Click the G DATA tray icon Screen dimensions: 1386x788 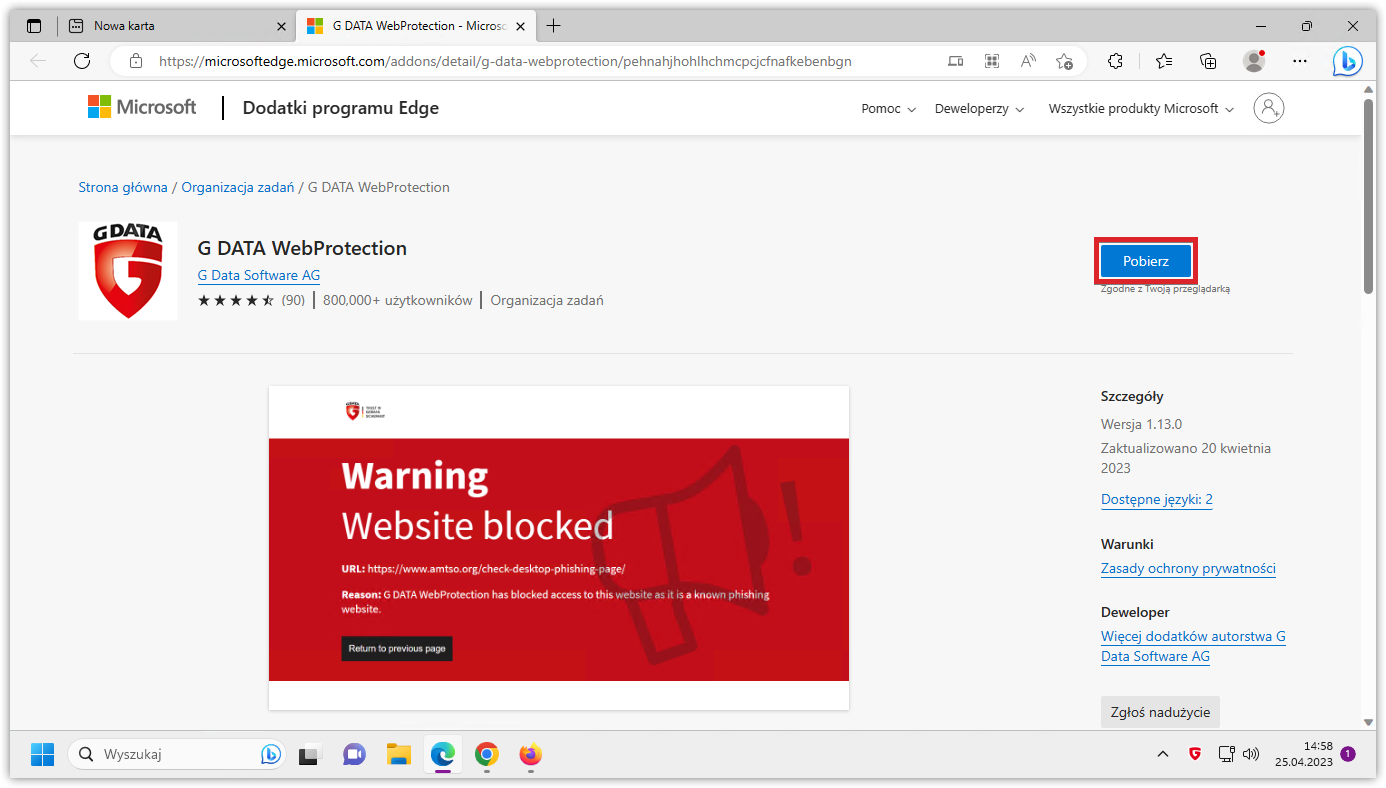pos(1195,754)
